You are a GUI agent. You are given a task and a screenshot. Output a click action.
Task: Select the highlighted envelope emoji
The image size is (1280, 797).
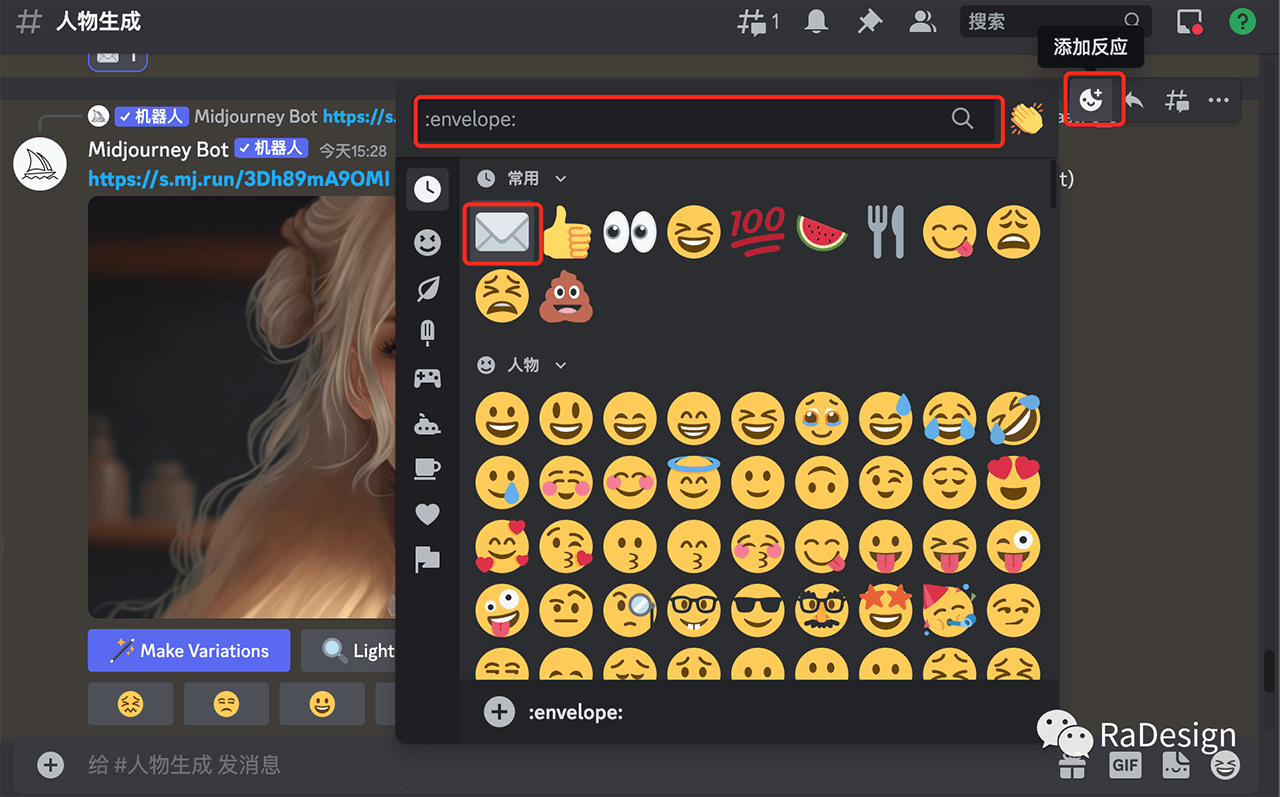click(x=502, y=232)
